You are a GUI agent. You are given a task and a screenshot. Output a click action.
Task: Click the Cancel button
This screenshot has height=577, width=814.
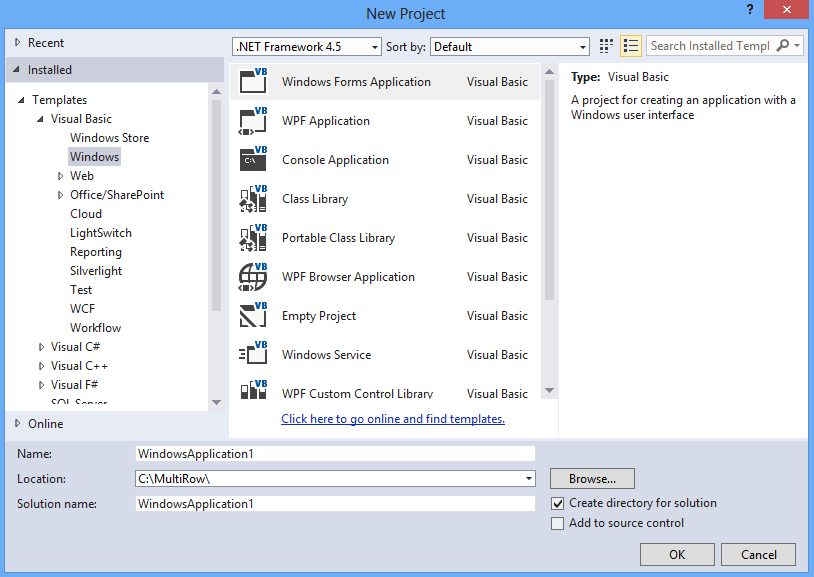pos(758,555)
